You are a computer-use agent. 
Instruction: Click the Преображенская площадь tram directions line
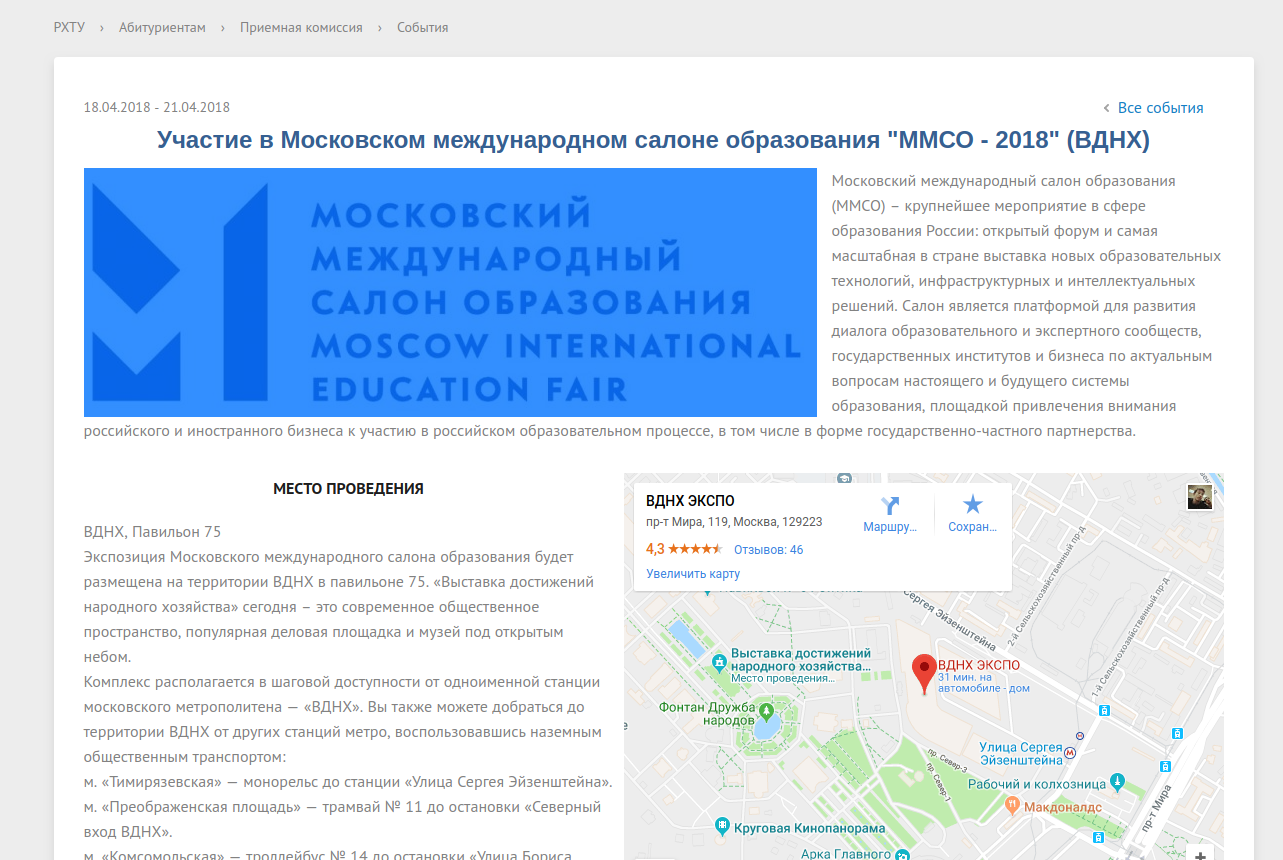[x=342, y=819]
